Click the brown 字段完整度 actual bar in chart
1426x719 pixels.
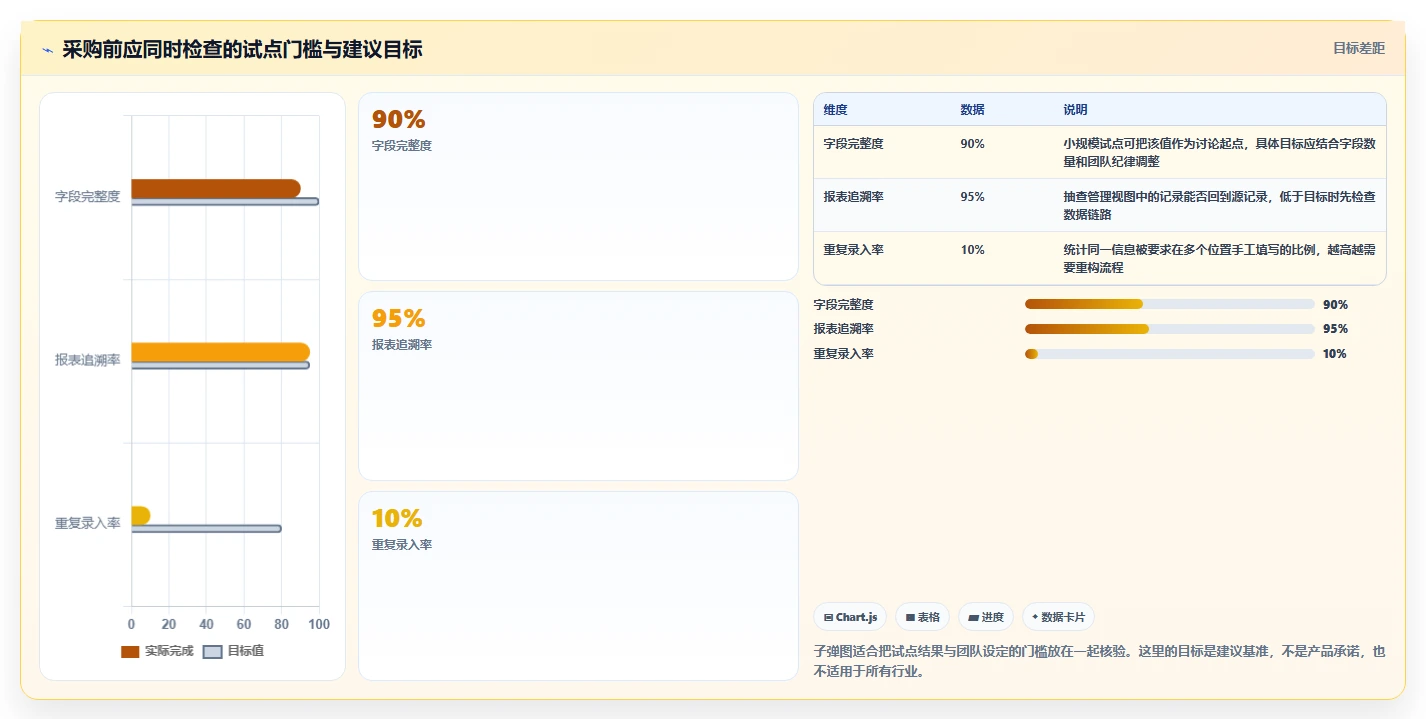pos(216,188)
